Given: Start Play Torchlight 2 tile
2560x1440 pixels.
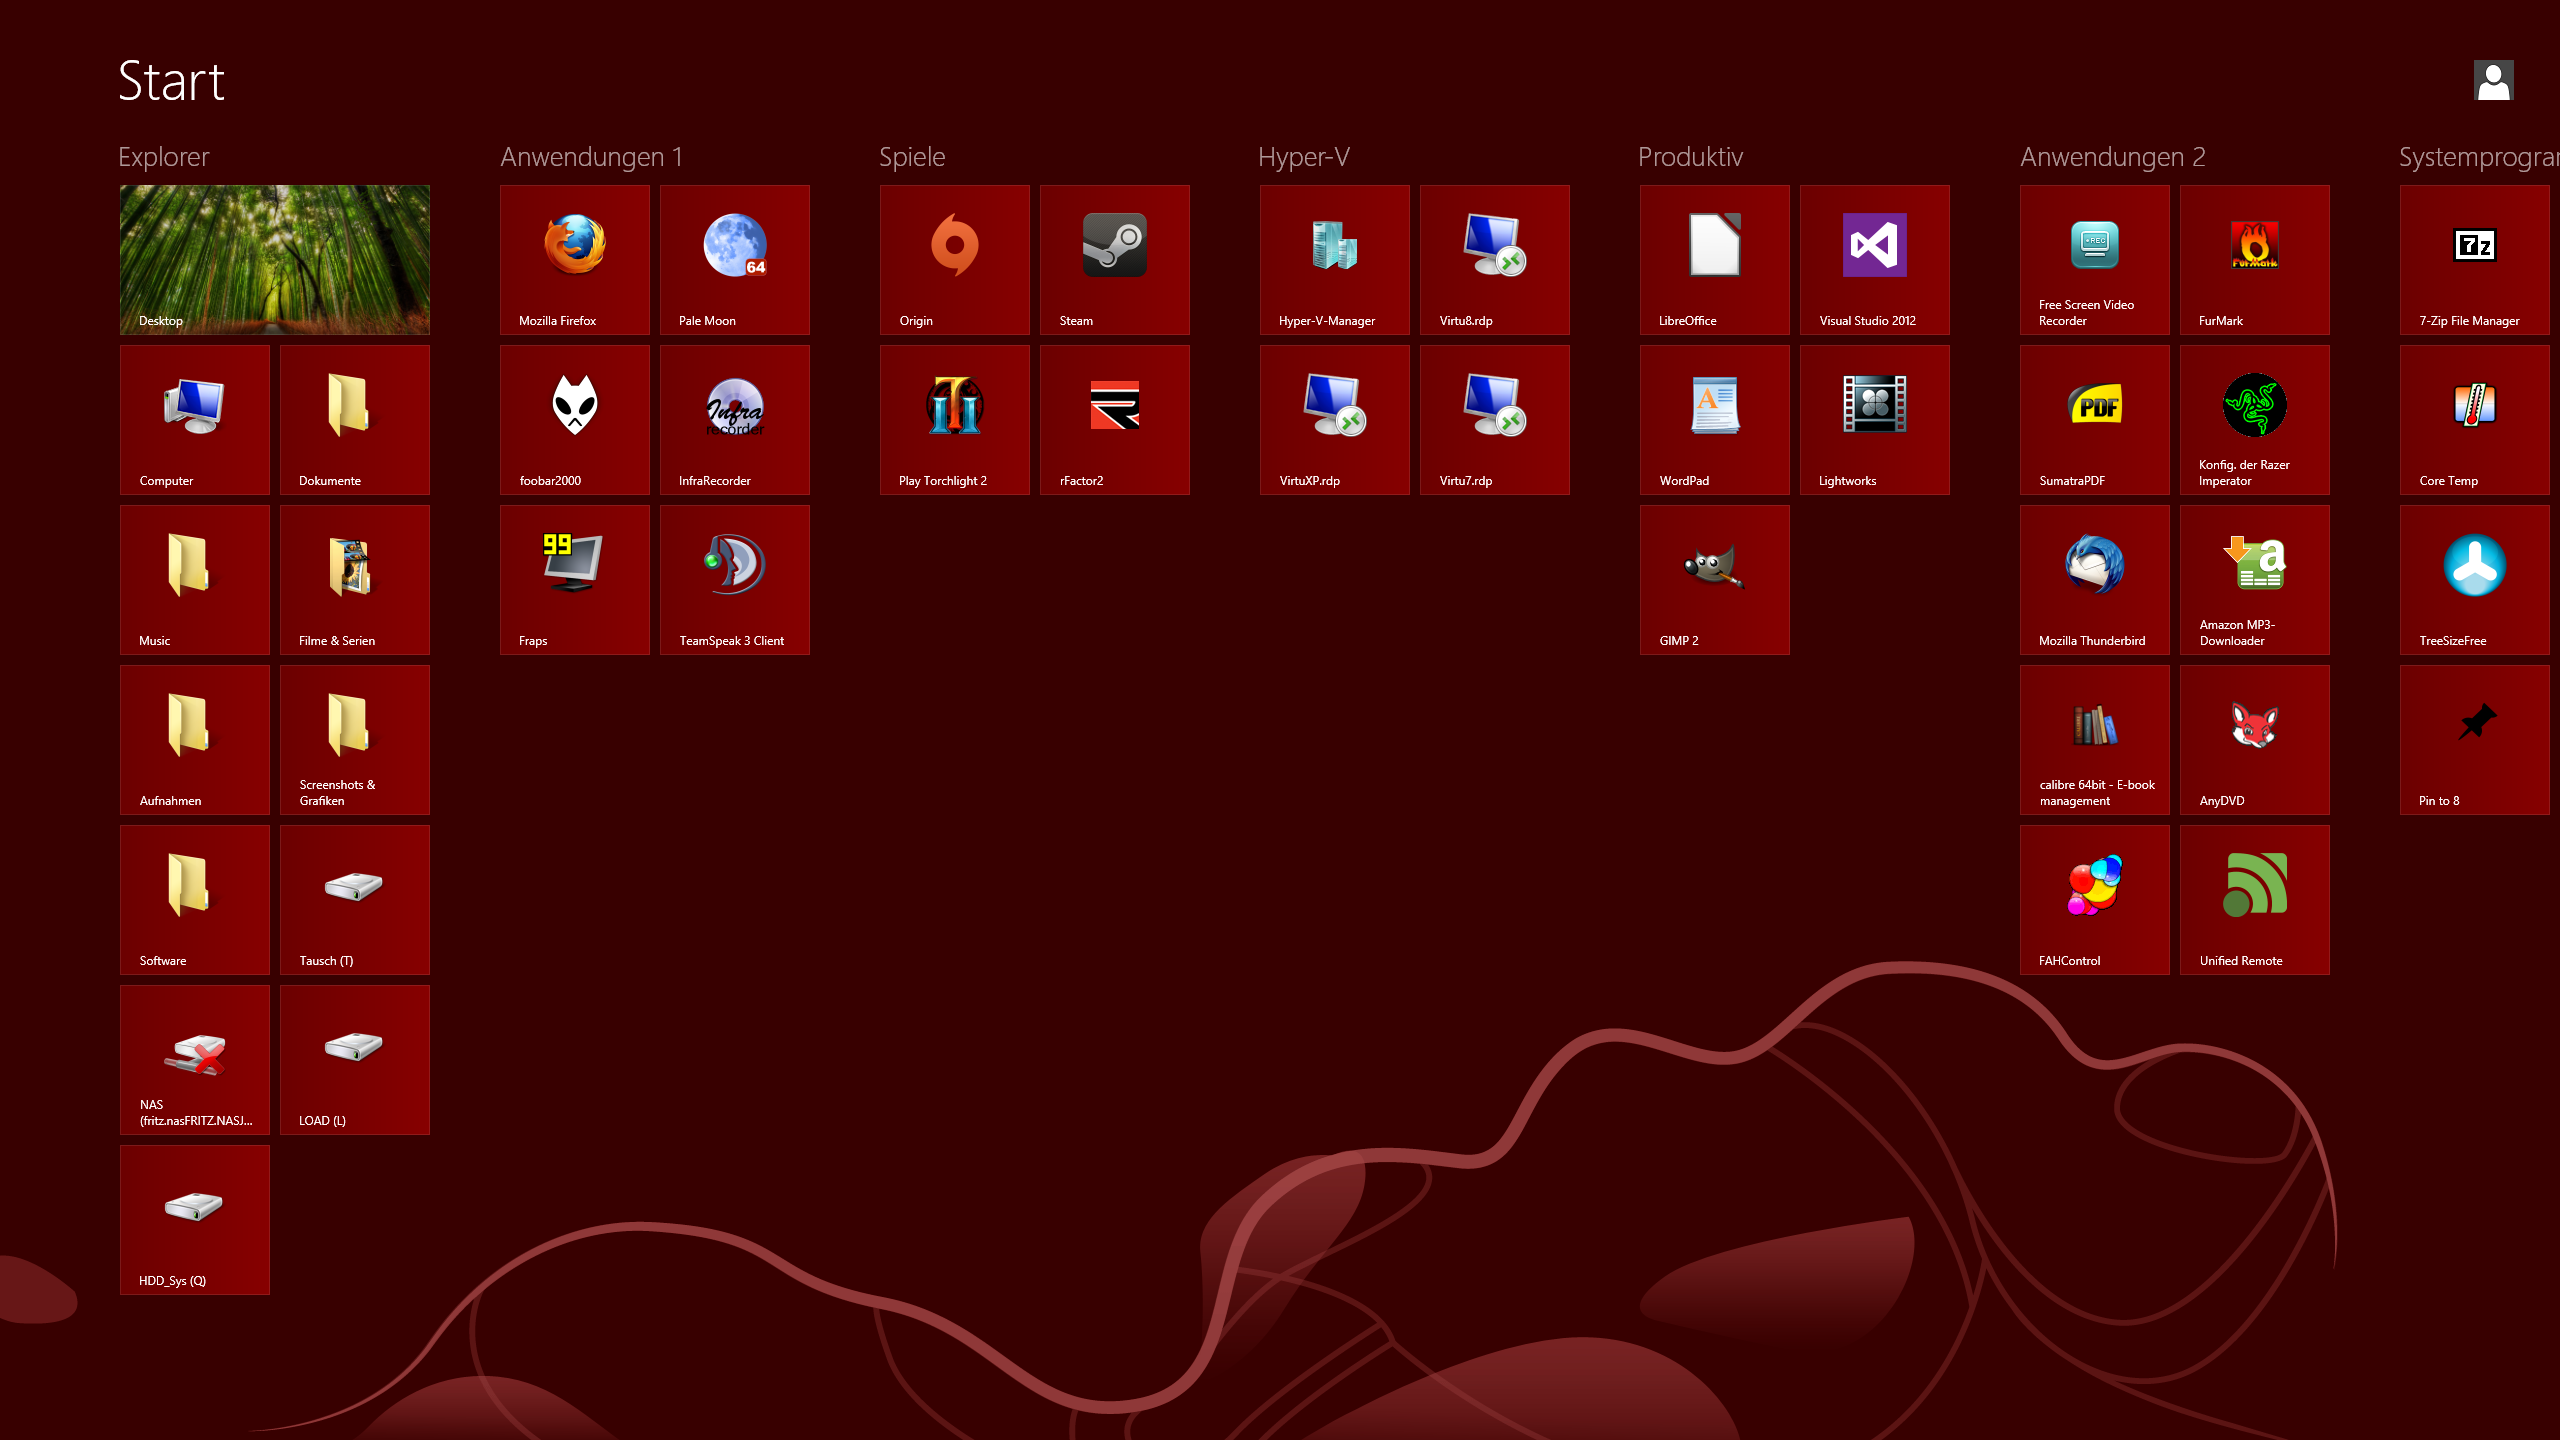Looking at the screenshot, I should (955, 420).
